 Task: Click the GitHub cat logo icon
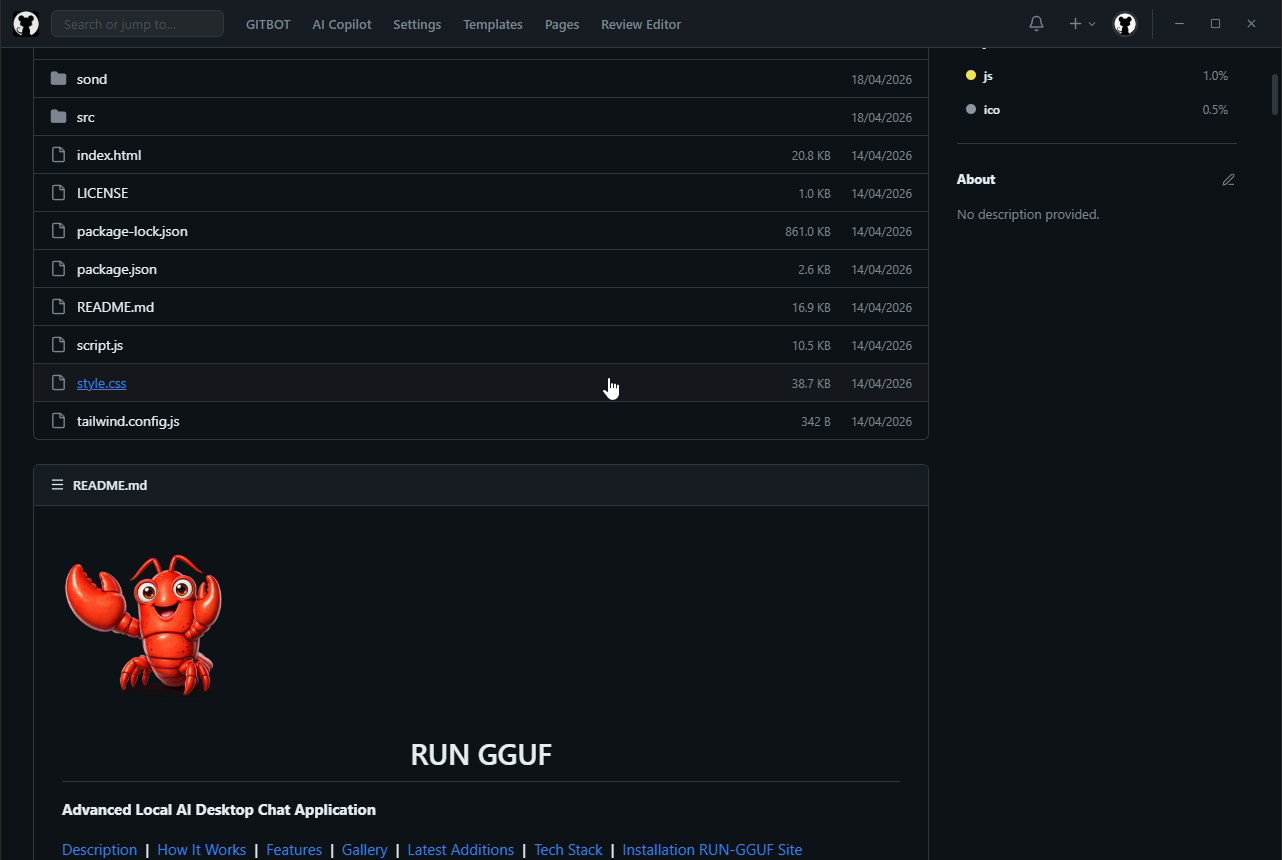pos(26,24)
